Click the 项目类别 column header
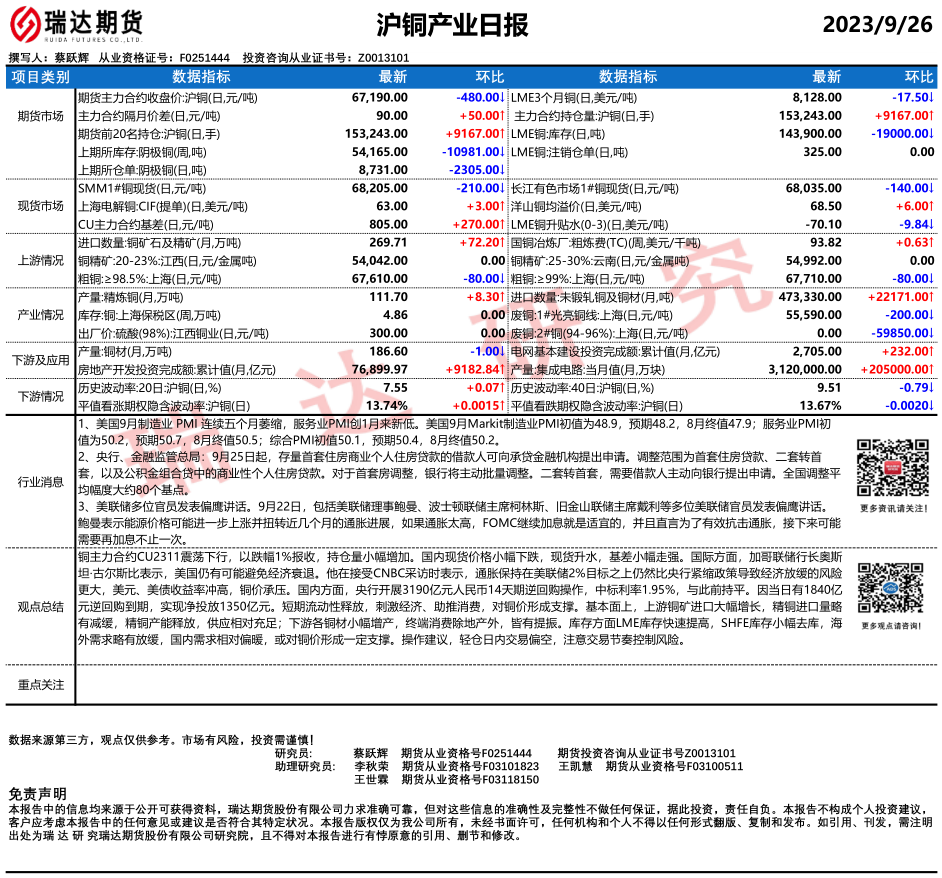Image resolution: width=942 pixels, height=878 pixels. [40, 77]
